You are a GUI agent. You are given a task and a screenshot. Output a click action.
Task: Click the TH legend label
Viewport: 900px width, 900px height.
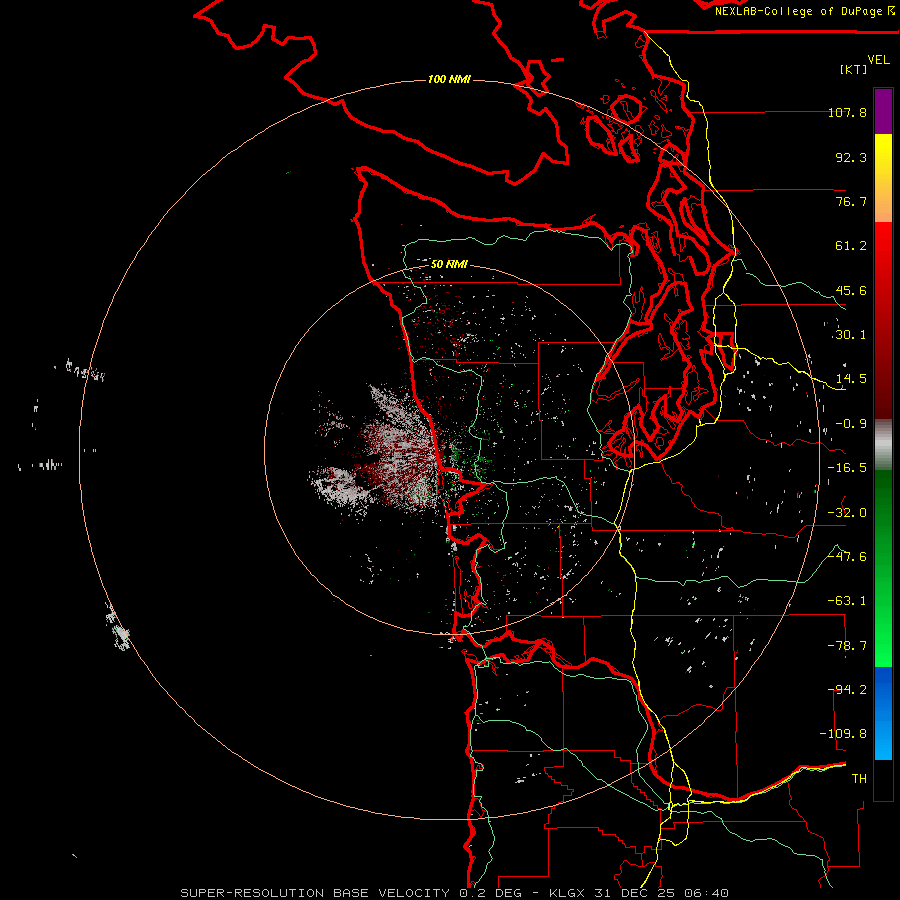click(x=859, y=779)
